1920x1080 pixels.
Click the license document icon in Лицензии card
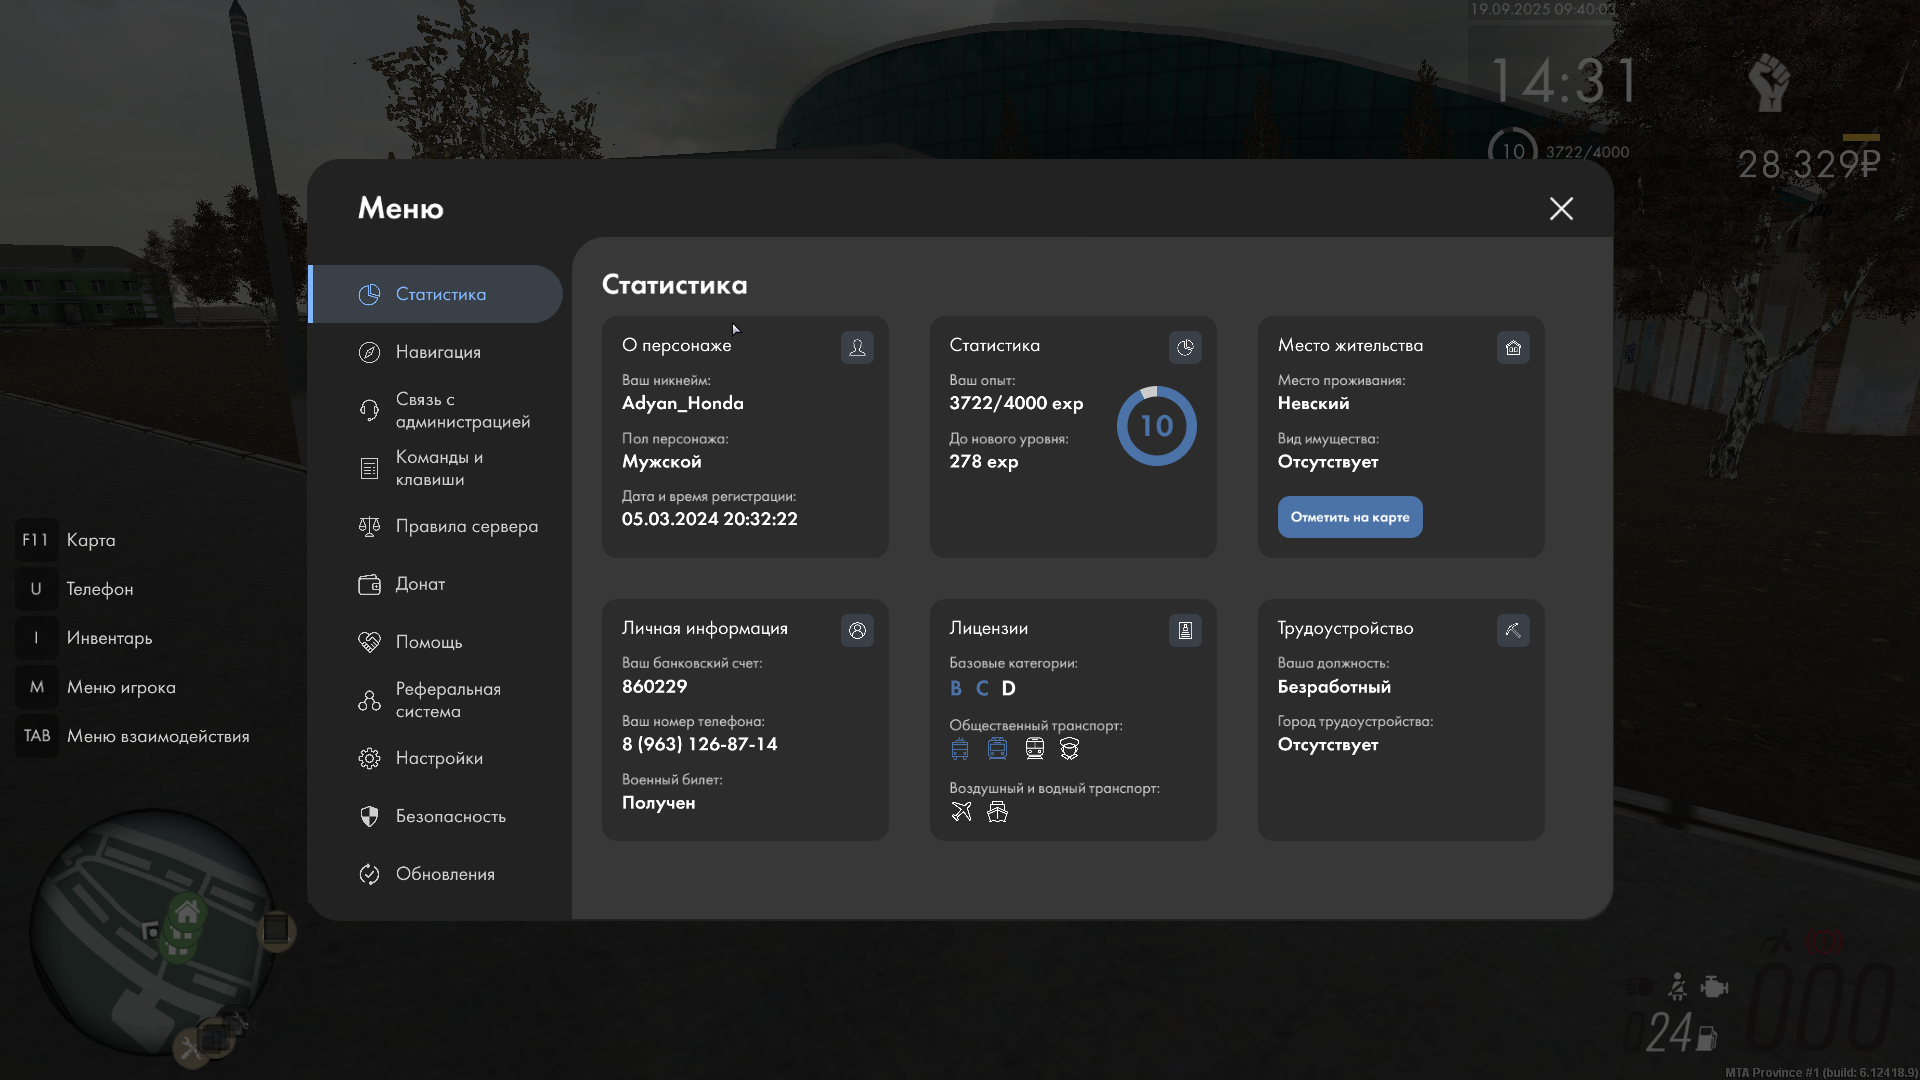(1185, 630)
